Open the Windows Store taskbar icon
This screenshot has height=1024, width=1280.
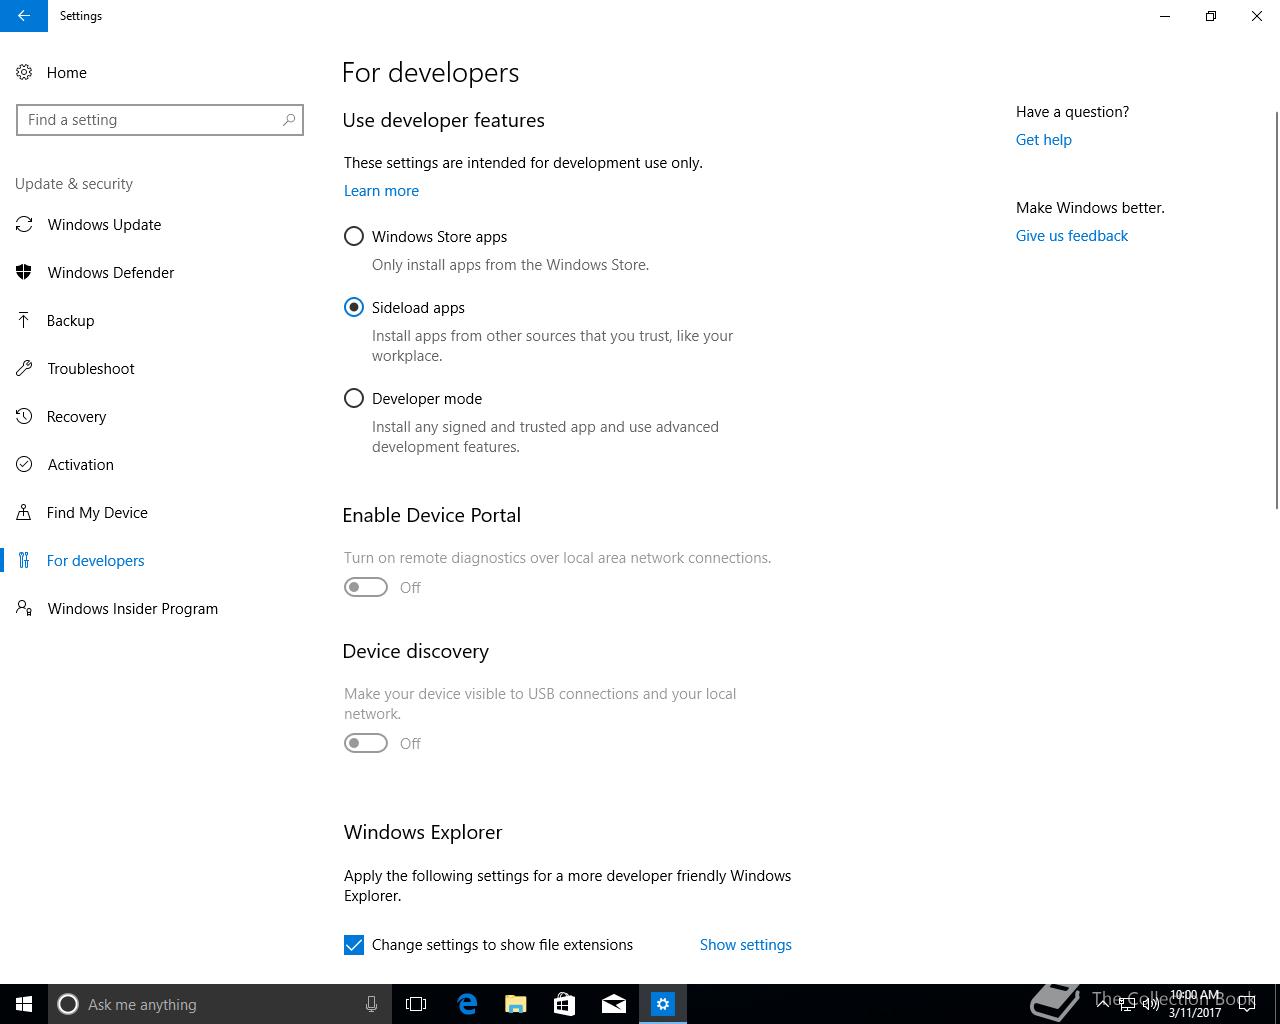(565, 1004)
